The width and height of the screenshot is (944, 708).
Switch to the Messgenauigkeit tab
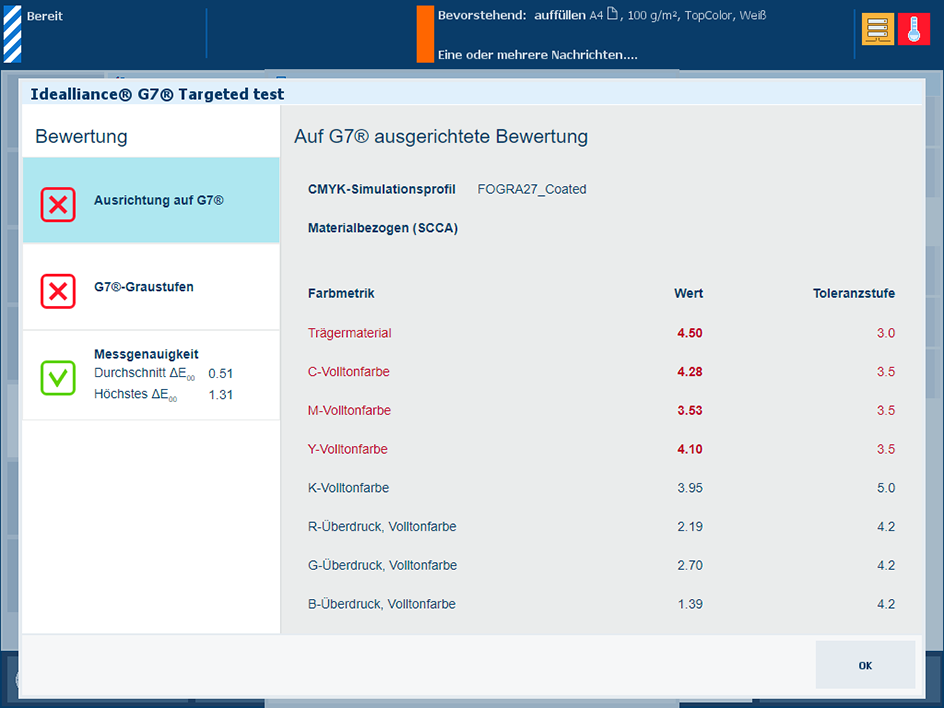point(151,375)
